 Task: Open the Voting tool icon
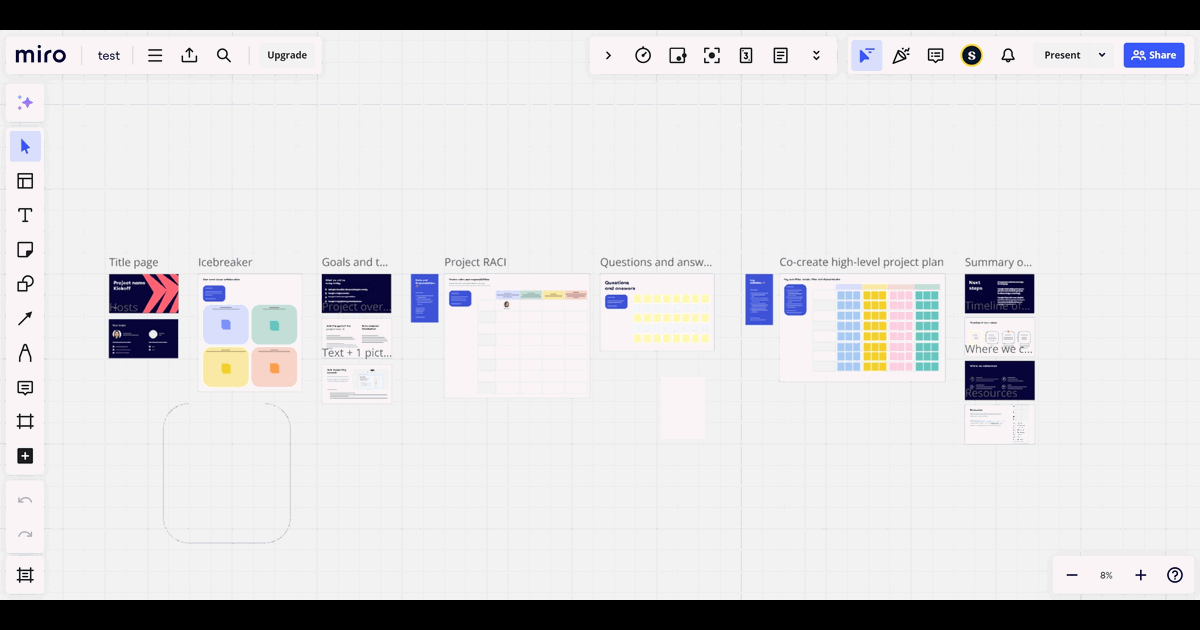678,55
